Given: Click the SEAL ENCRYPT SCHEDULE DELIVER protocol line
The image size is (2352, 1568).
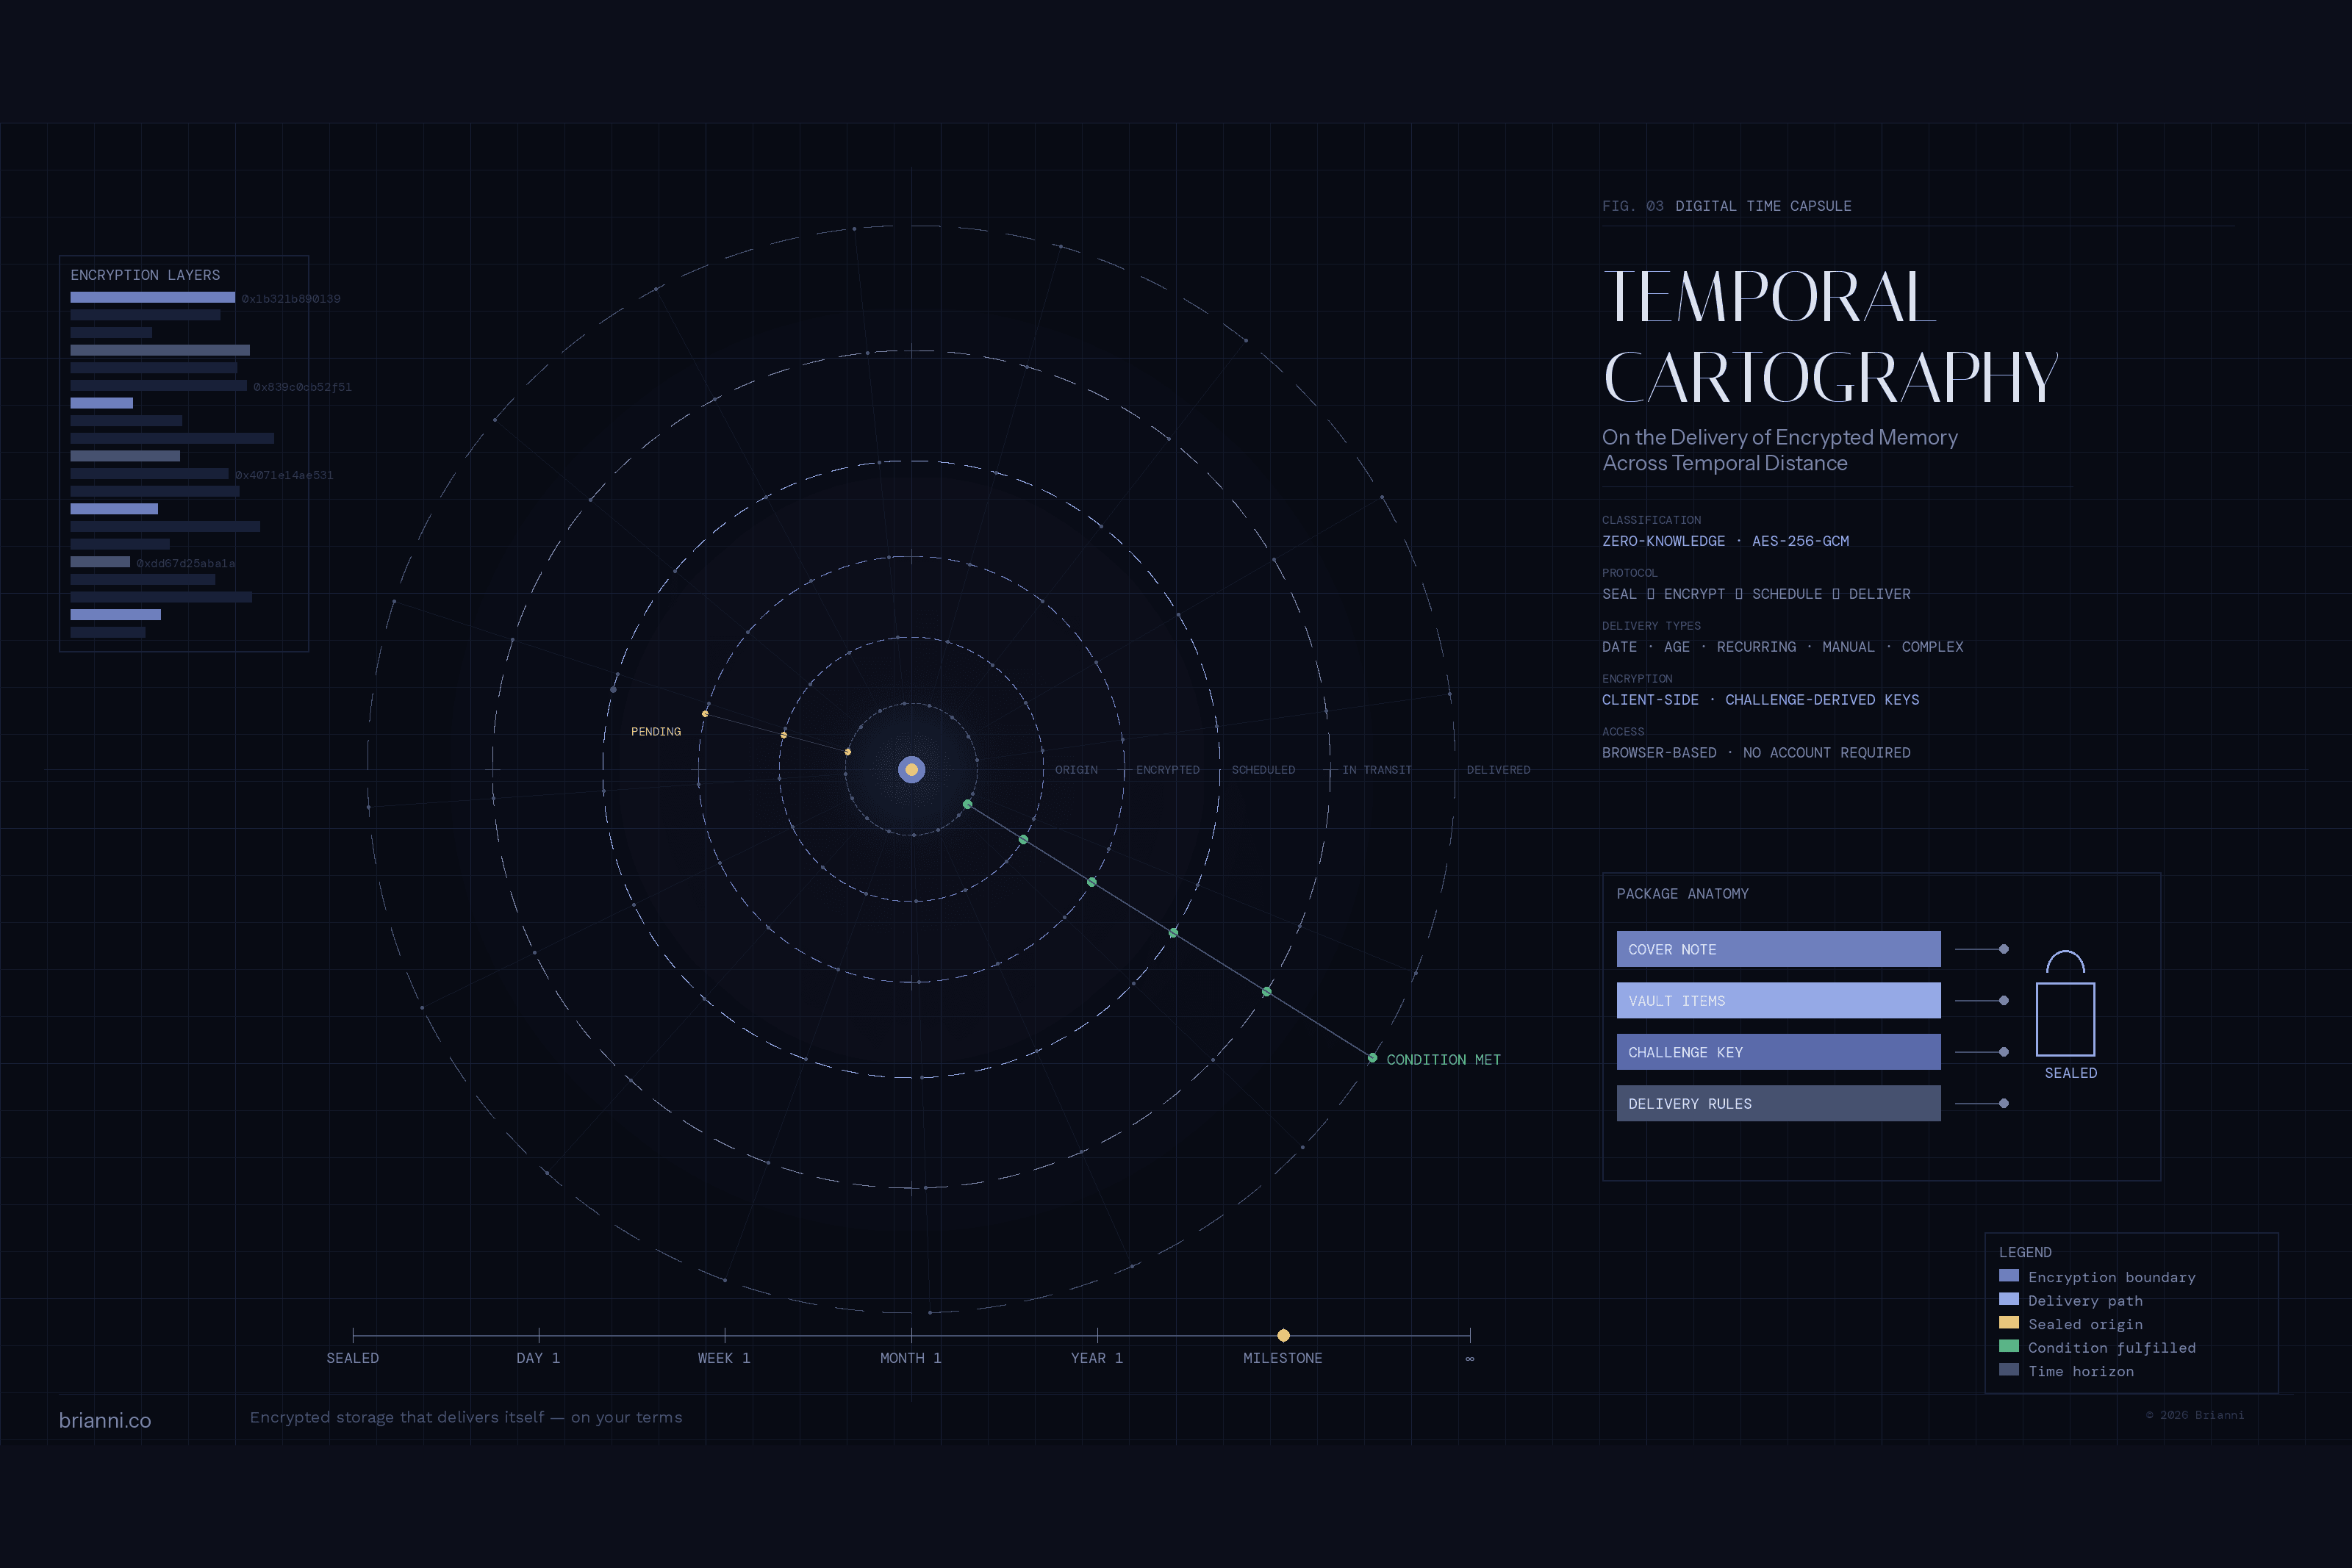Looking at the screenshot, I should 1756,594.
